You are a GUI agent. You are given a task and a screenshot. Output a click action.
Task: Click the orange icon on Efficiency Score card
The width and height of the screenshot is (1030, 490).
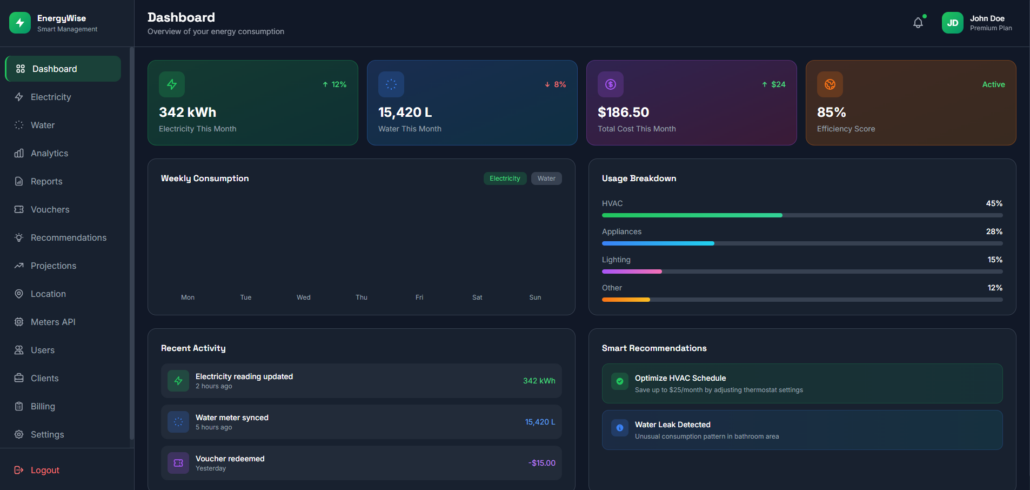coord(830,84)
